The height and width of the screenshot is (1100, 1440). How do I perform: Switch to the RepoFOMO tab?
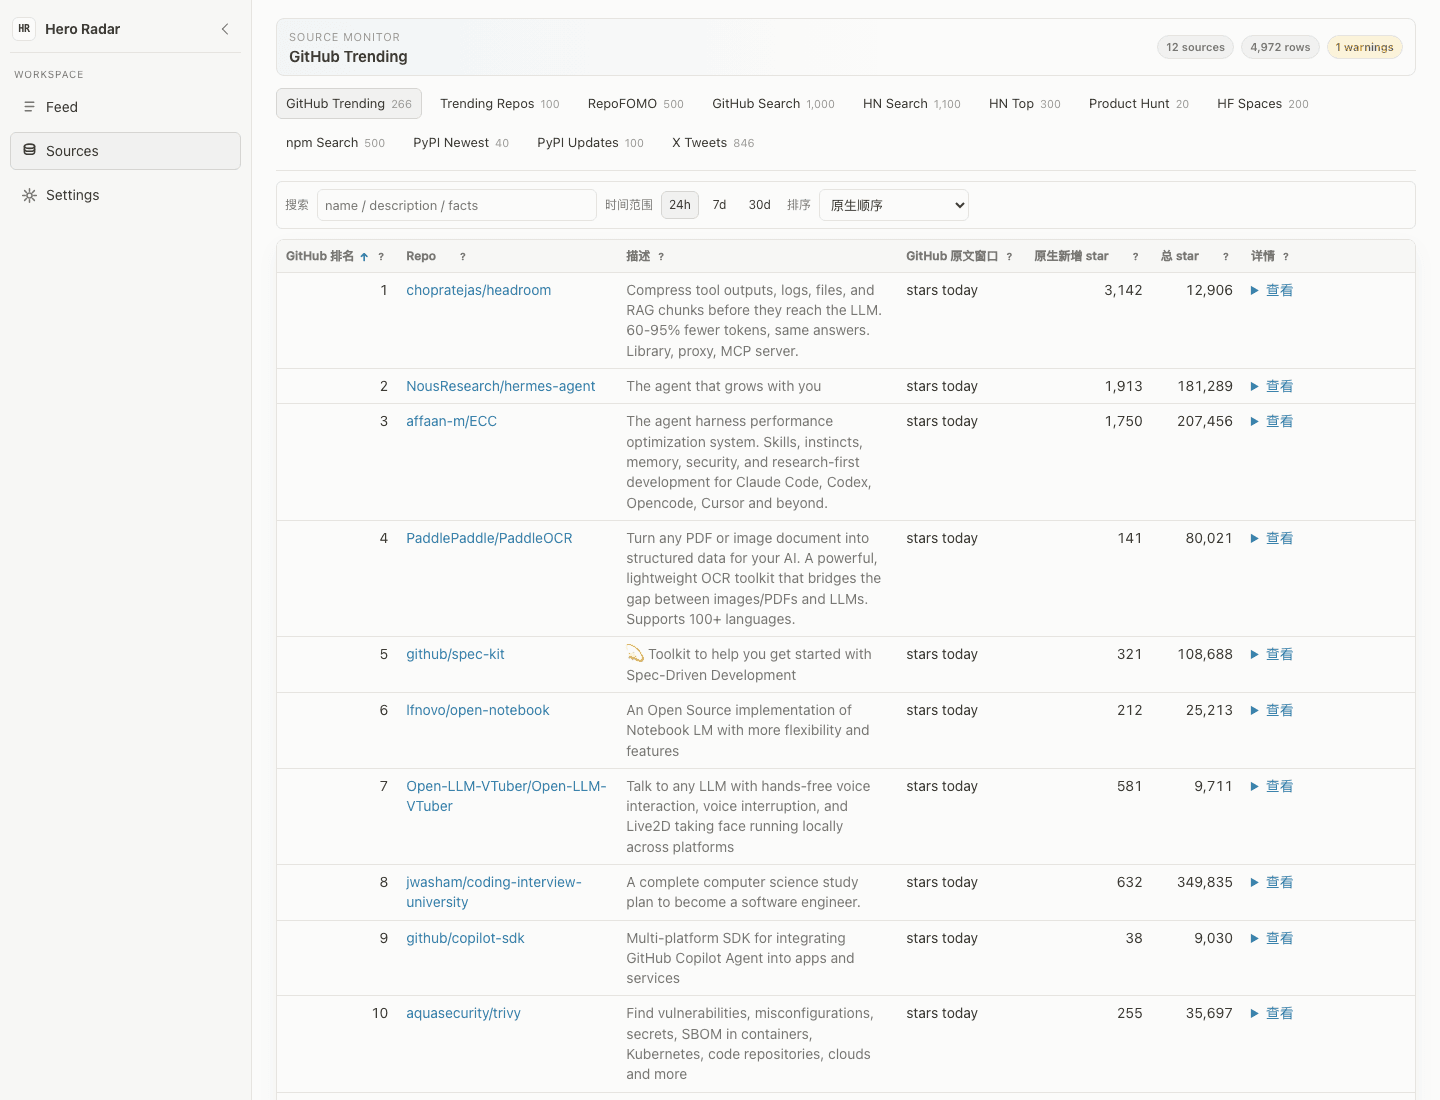pos(636,104)
